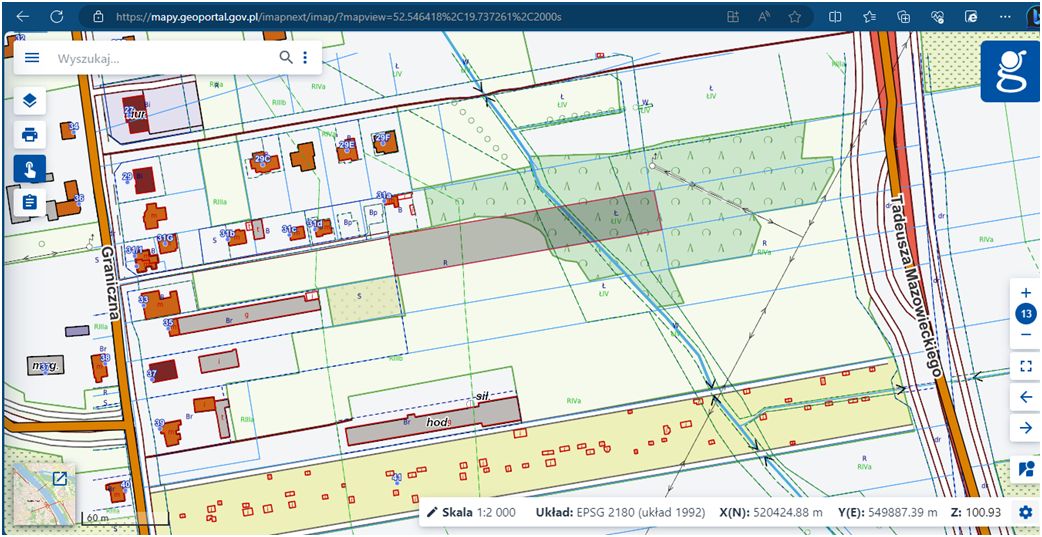The height and width of the screenshot is (537, 1042).
Task: Select building 29C on the map
Action: tap(264, 162)
